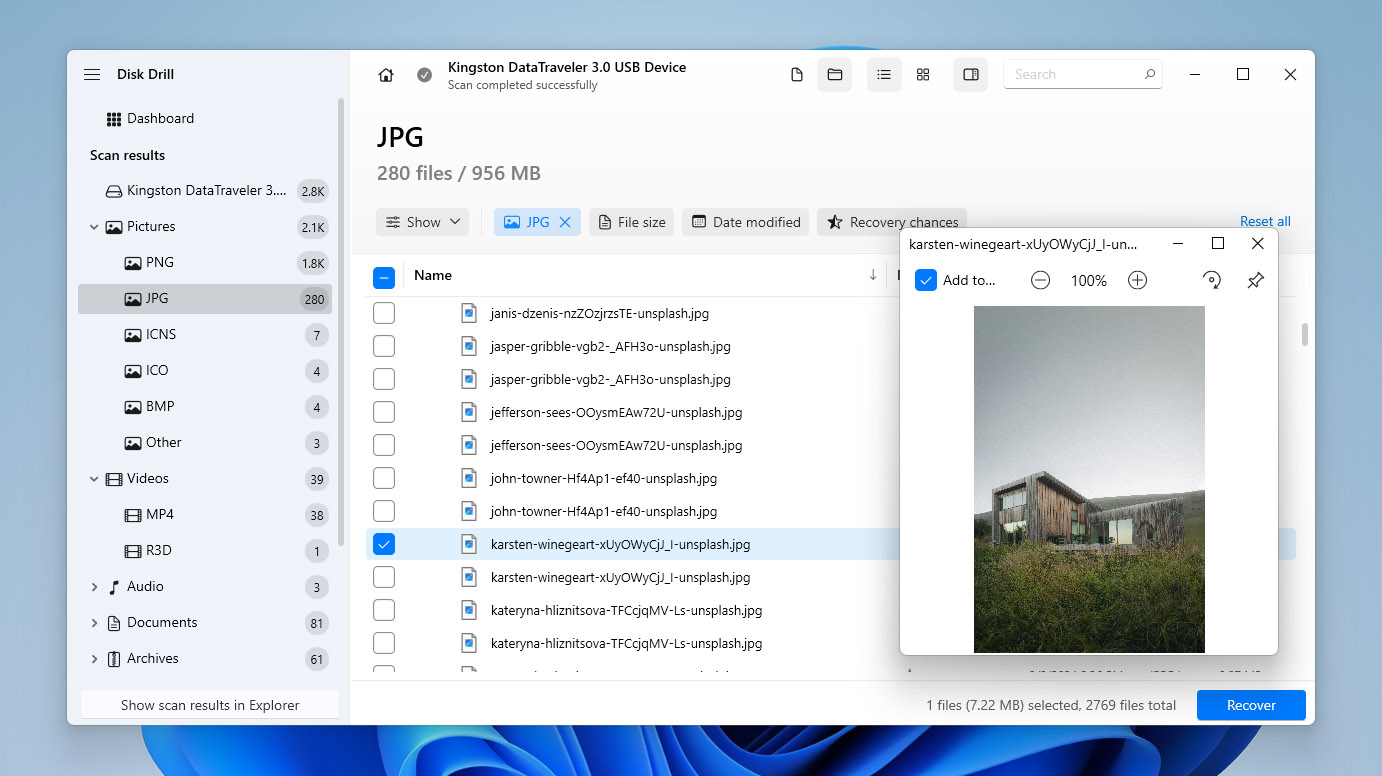
Task: Switch to the list view icon
Action: [x=884, y=75]
